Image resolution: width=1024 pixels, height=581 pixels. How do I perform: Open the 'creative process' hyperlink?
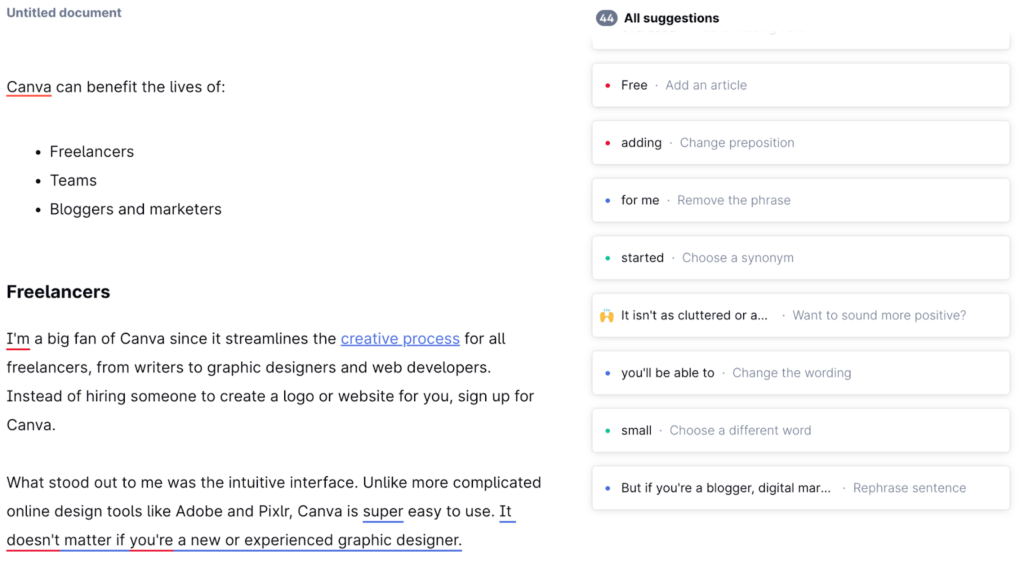coord(400,339)
